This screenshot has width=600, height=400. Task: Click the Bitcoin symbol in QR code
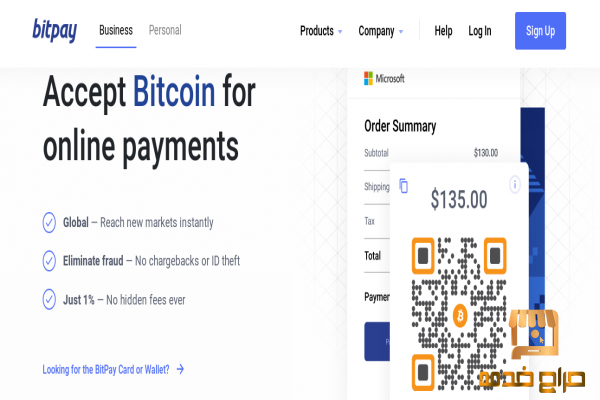(x=461, y=314)
